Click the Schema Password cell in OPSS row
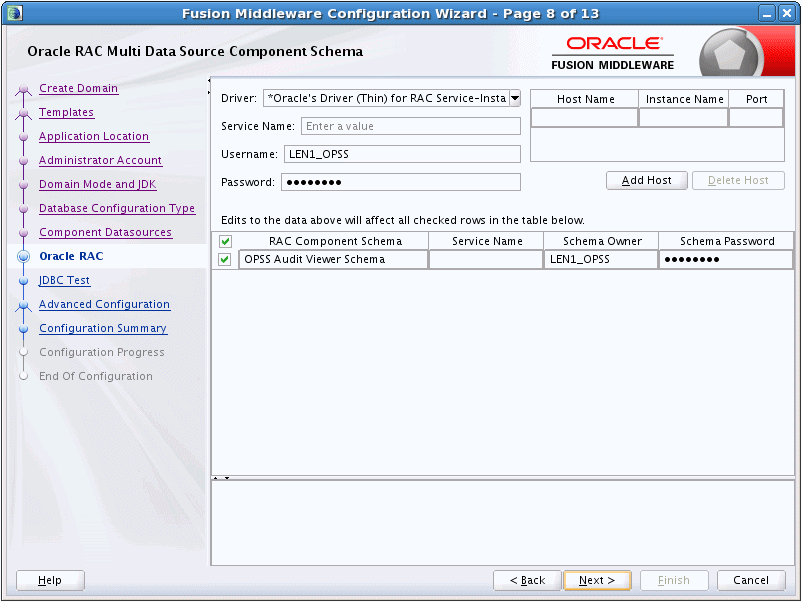The image size is (802, 602). coord(726,259)
